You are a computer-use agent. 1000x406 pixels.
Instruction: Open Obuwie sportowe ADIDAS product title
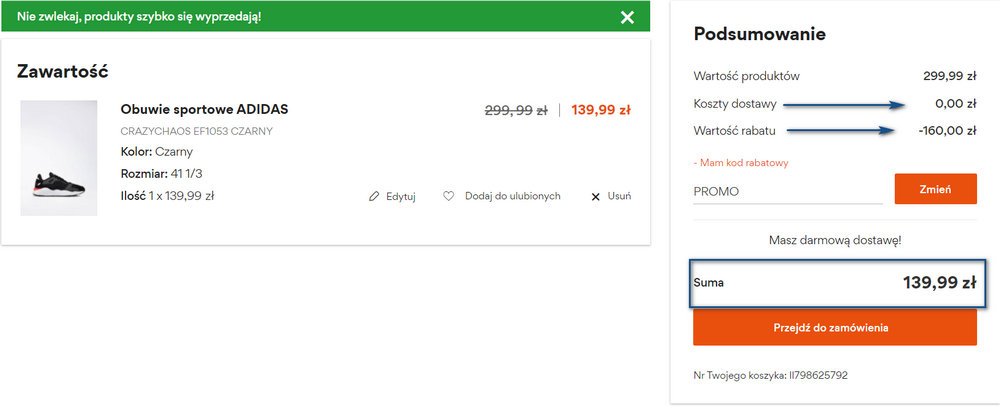pyautogui.click(x=204, y=110)
